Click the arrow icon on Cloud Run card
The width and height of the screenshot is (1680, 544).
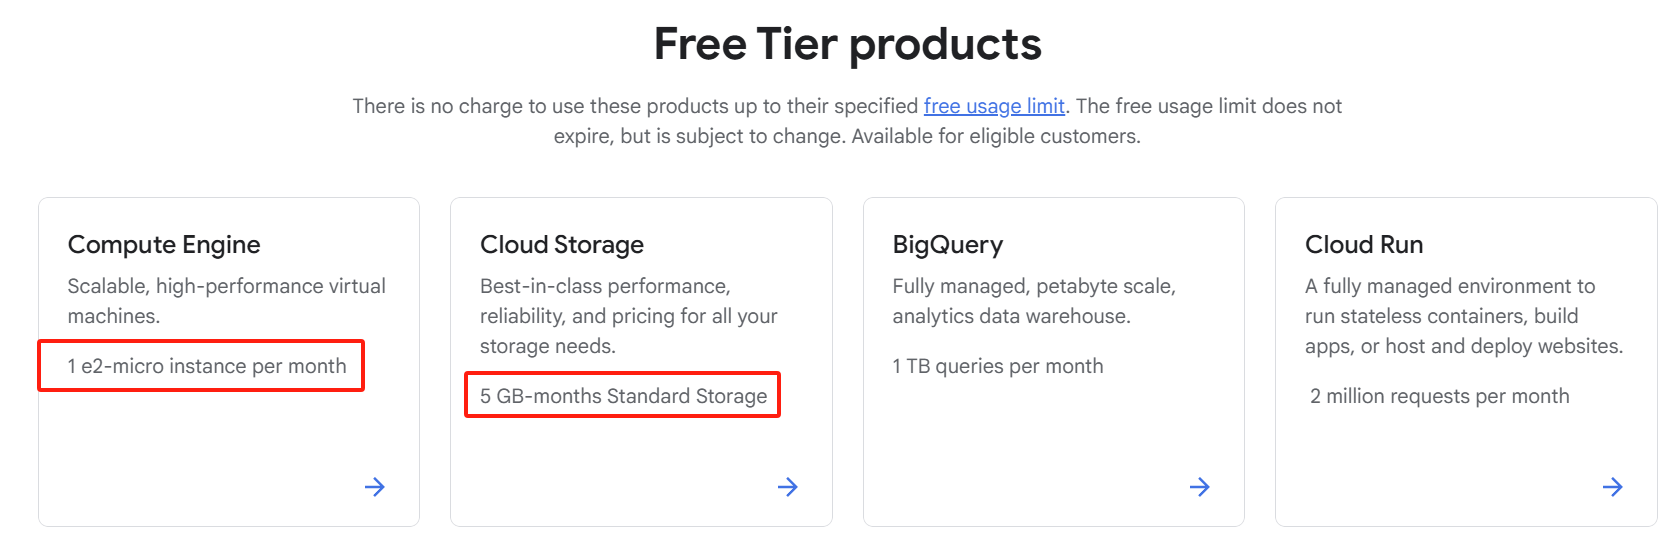tap(1613, 487)
